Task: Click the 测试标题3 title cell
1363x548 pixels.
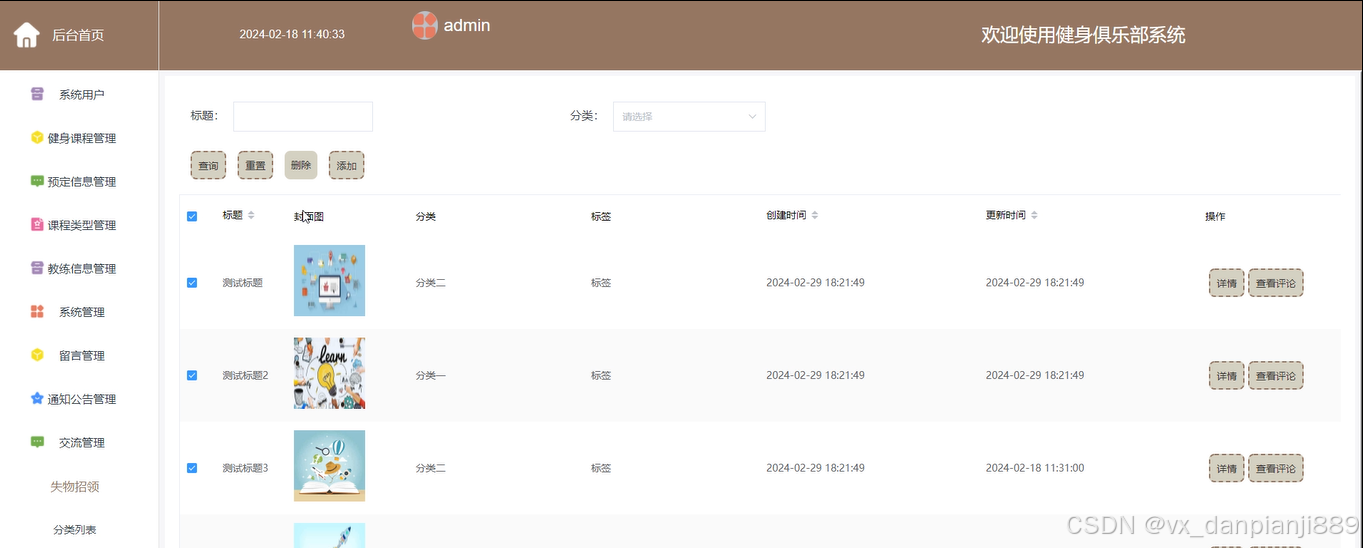Action: (245, 468)
